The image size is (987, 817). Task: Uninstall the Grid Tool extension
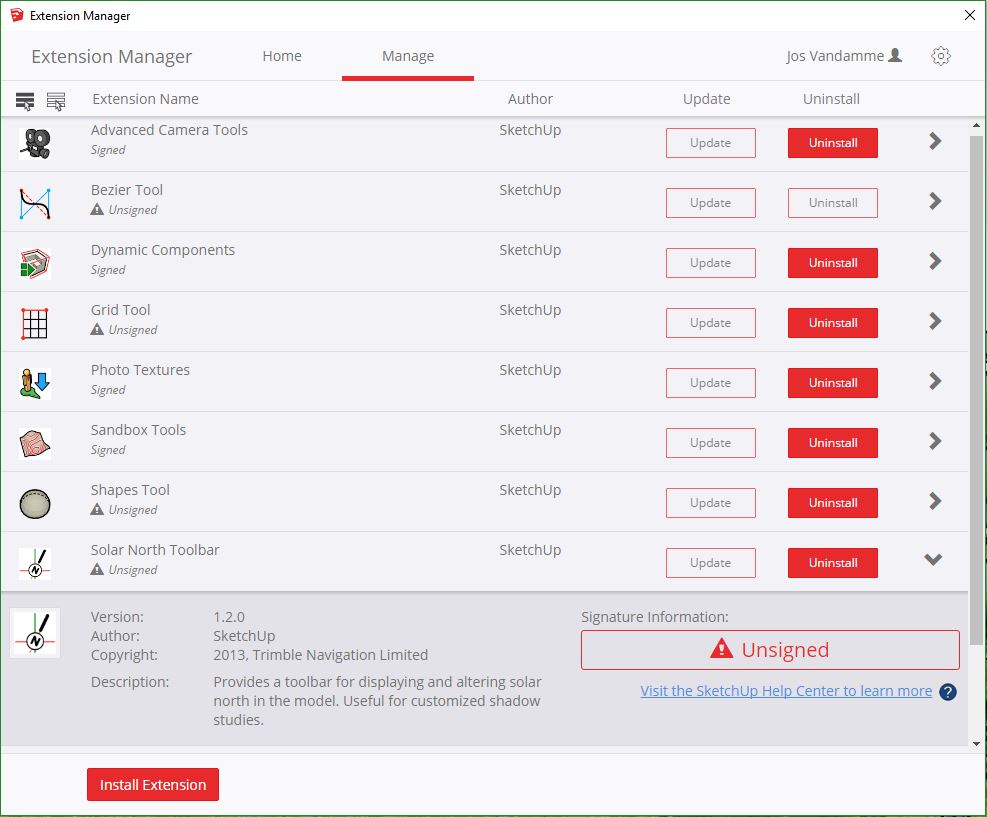click(833, 323)
